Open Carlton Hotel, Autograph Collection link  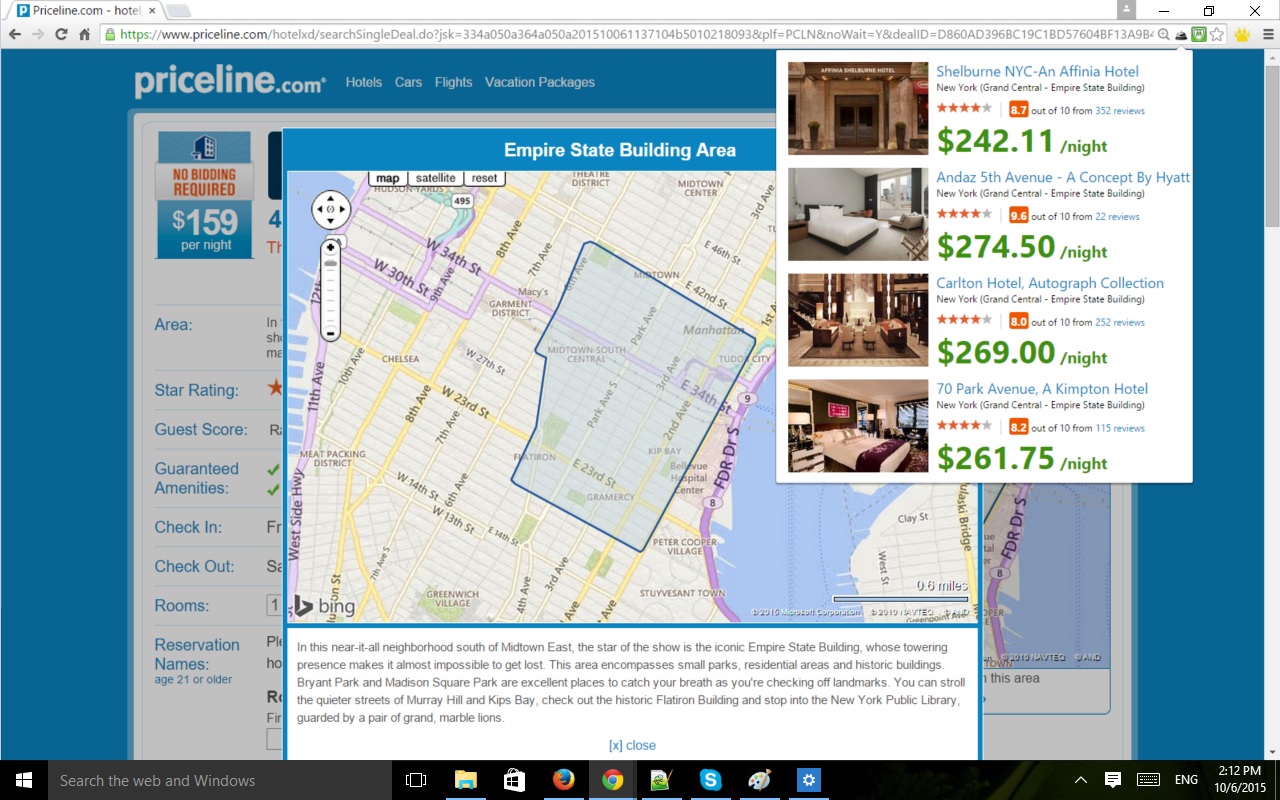[x=1050, y=283]
